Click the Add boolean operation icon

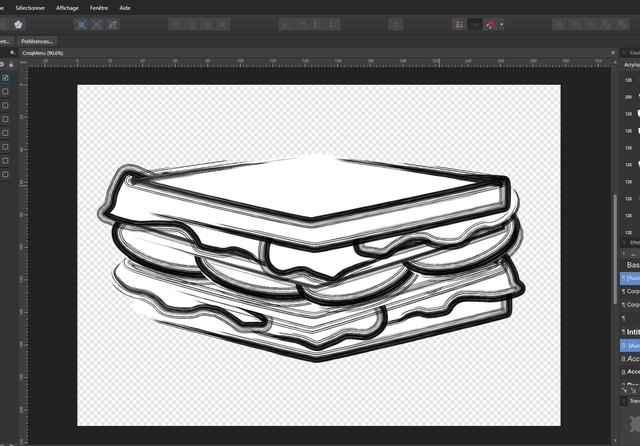click(560, 25)
